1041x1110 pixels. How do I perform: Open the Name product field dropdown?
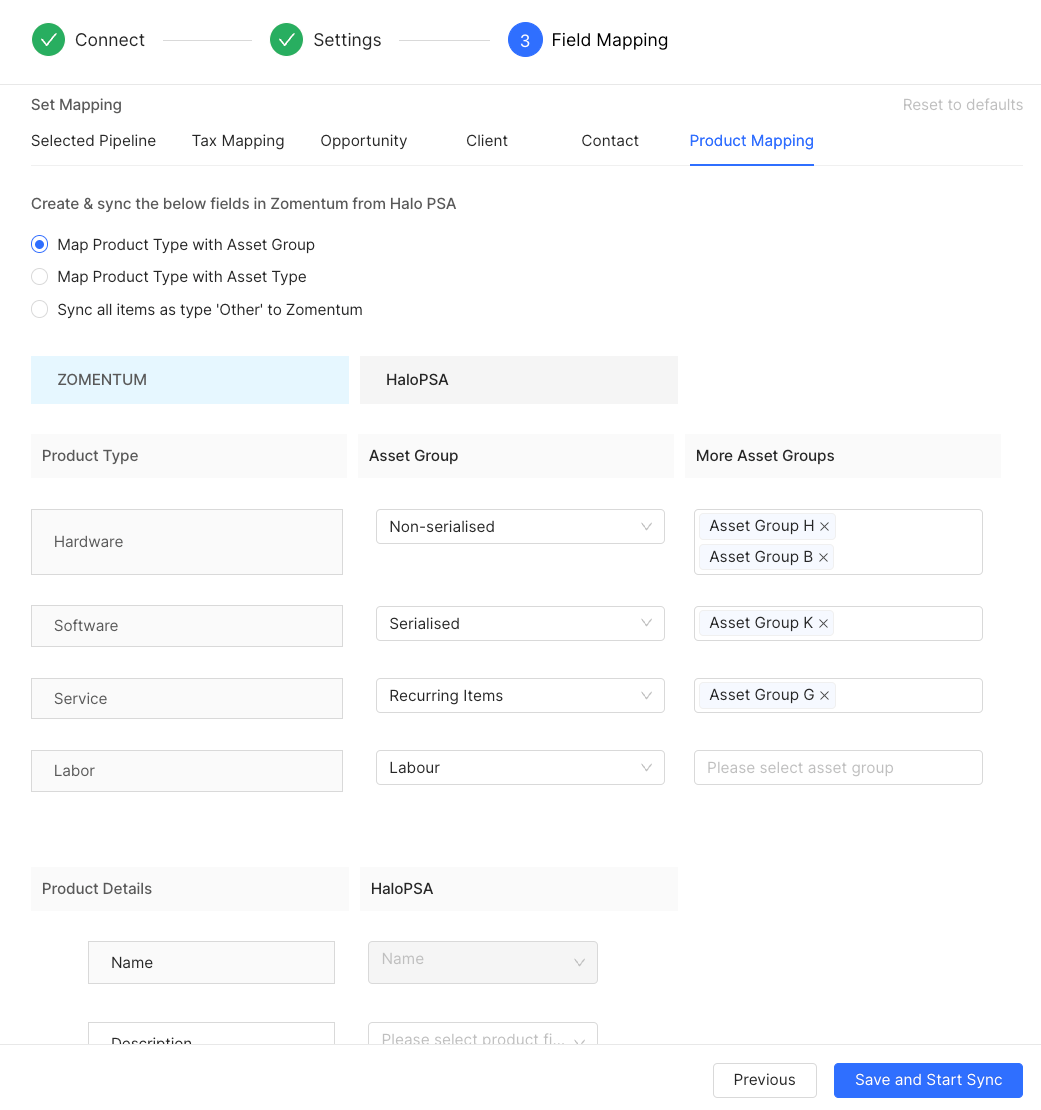(483, 962)
